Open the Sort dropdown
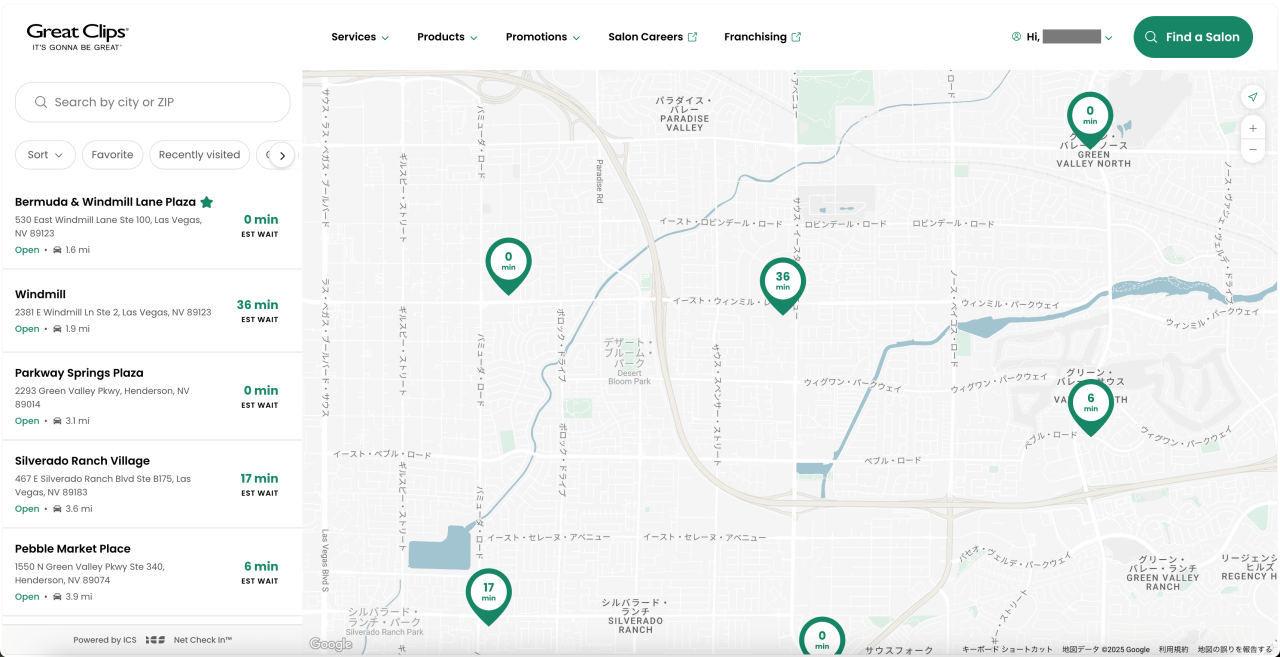 pyautogui.click(x=46, y=155)
